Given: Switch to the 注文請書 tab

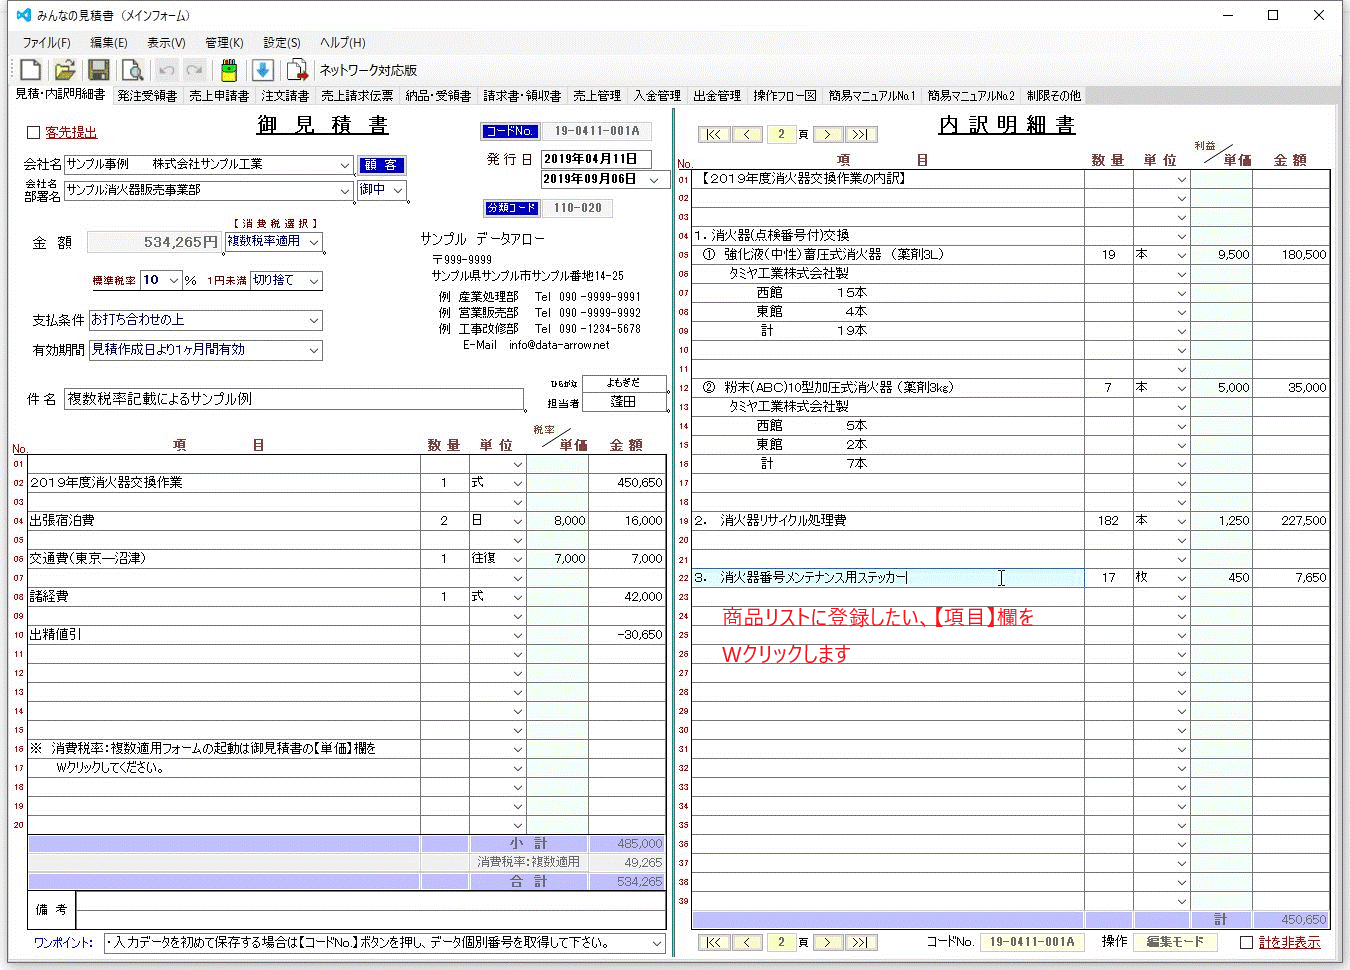Looking at the screenshot, I should click(285, 96).
